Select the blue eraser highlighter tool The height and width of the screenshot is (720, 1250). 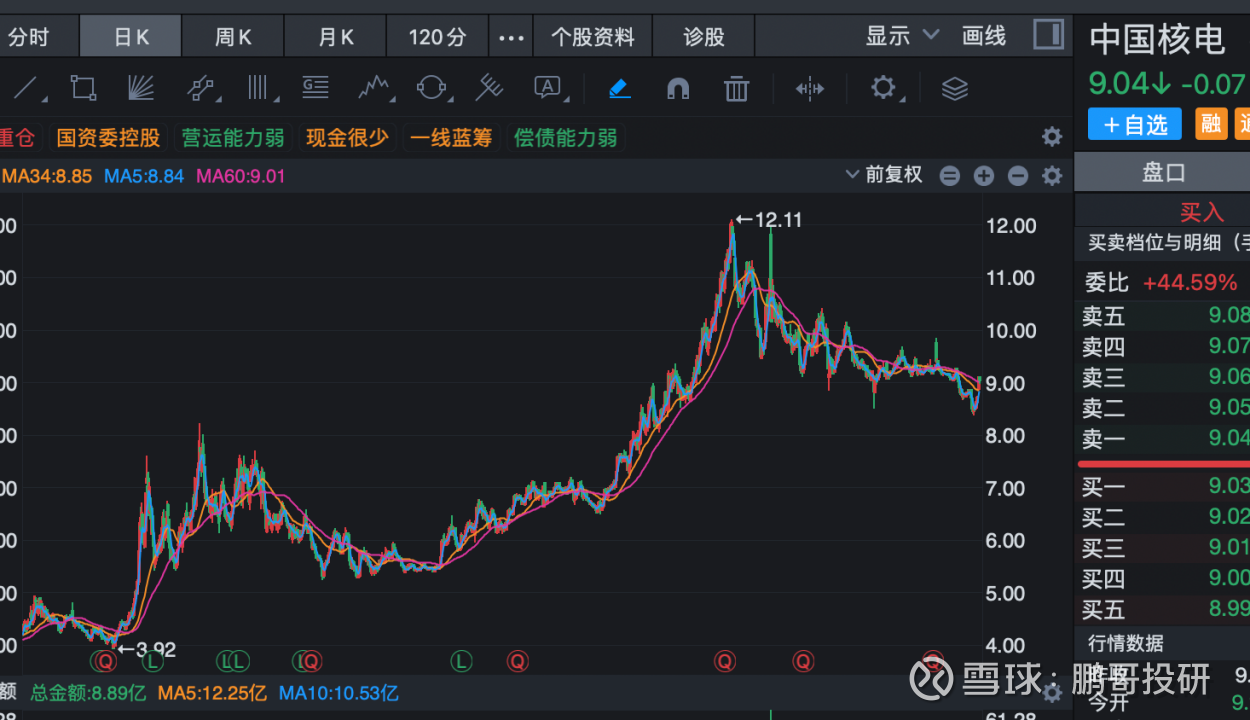pyautogui.click(x=620, y=89)
